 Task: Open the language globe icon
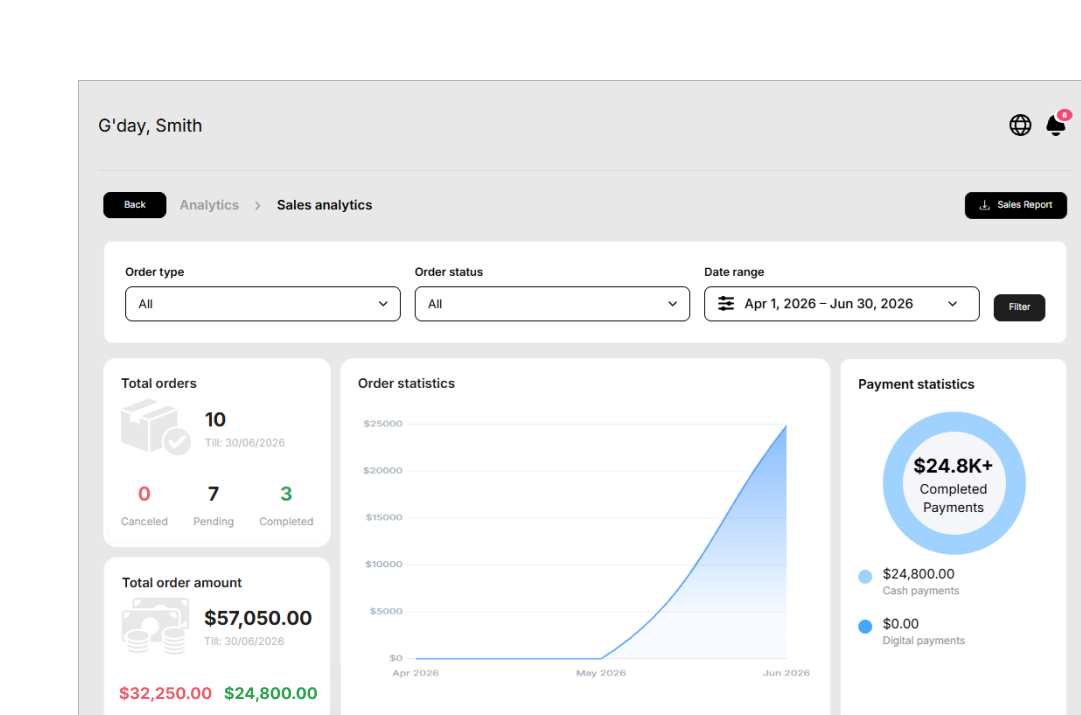[x=1020, y=125]
